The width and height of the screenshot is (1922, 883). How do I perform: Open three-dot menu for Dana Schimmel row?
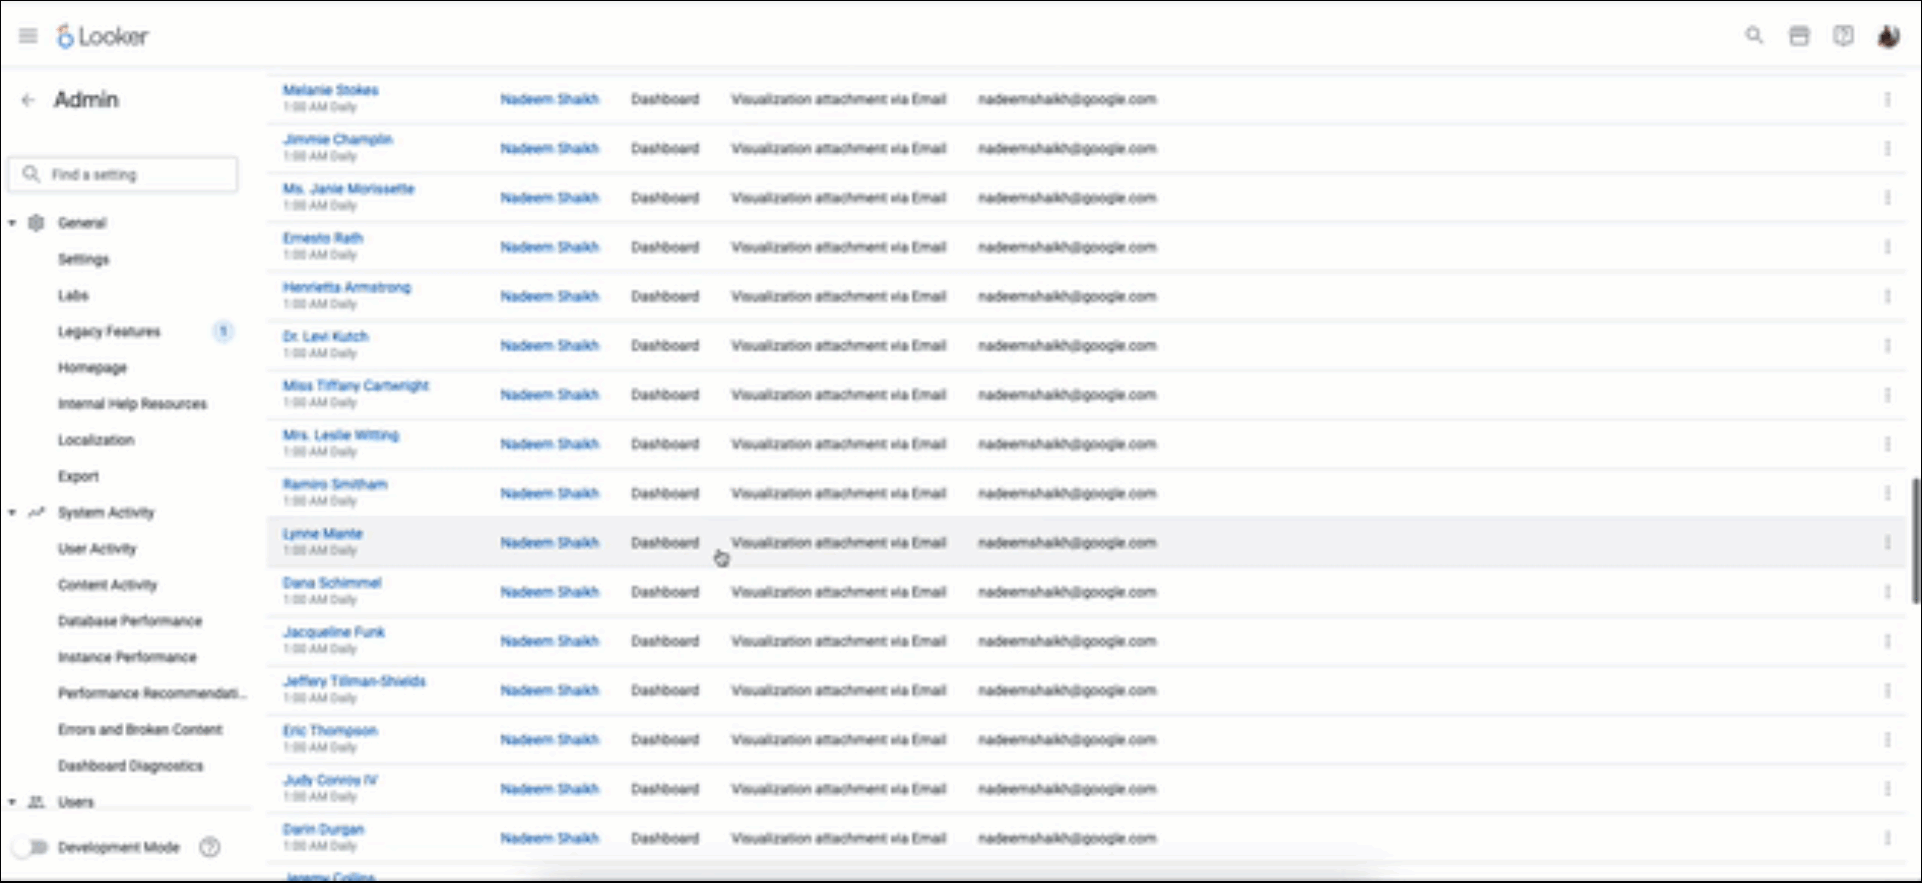tap(1887, 591)
